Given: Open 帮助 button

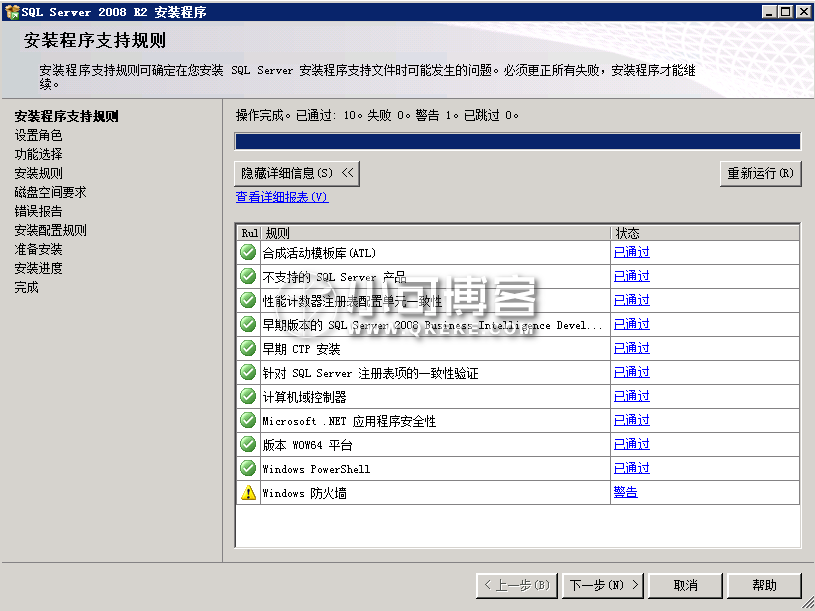Looking at the screenshot, I should pos(764,586).
